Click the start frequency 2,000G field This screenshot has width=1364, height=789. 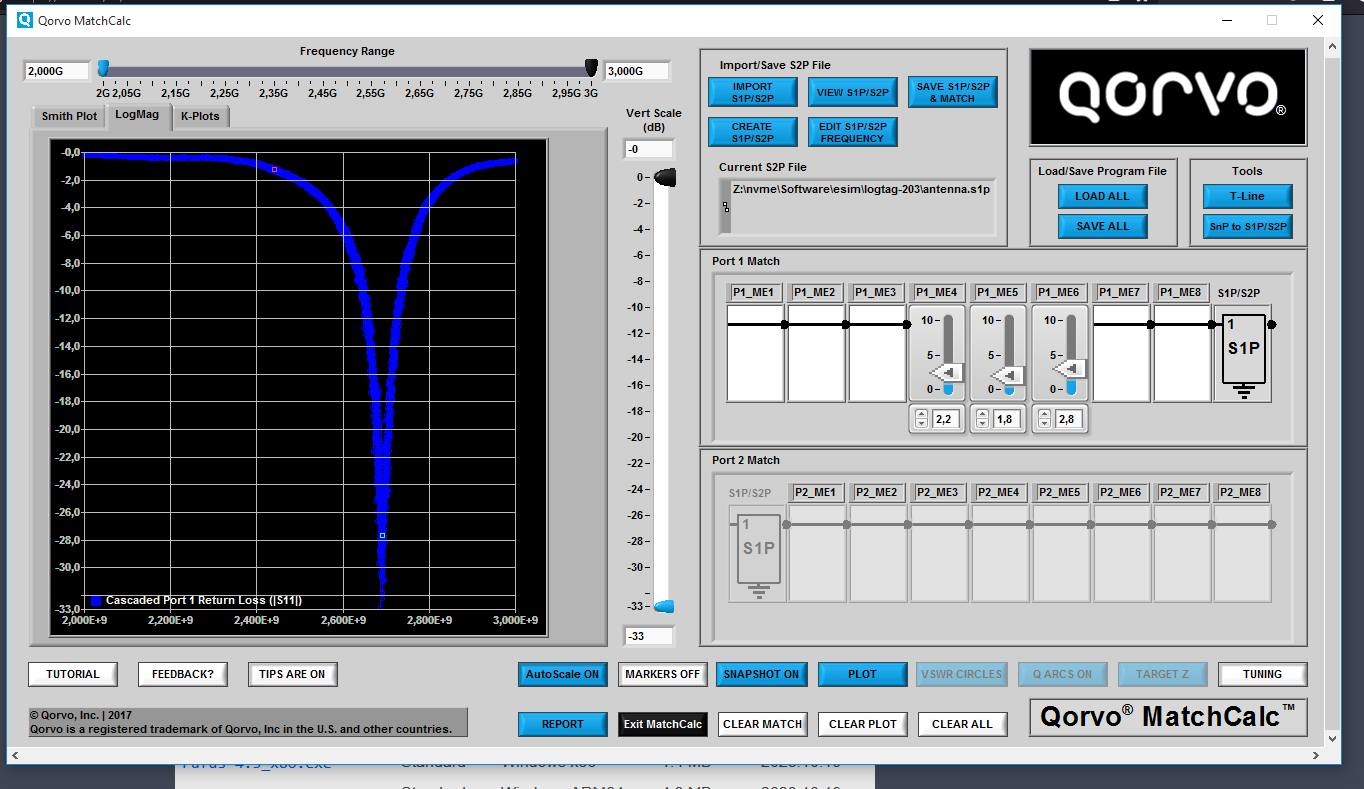(56, 71)
